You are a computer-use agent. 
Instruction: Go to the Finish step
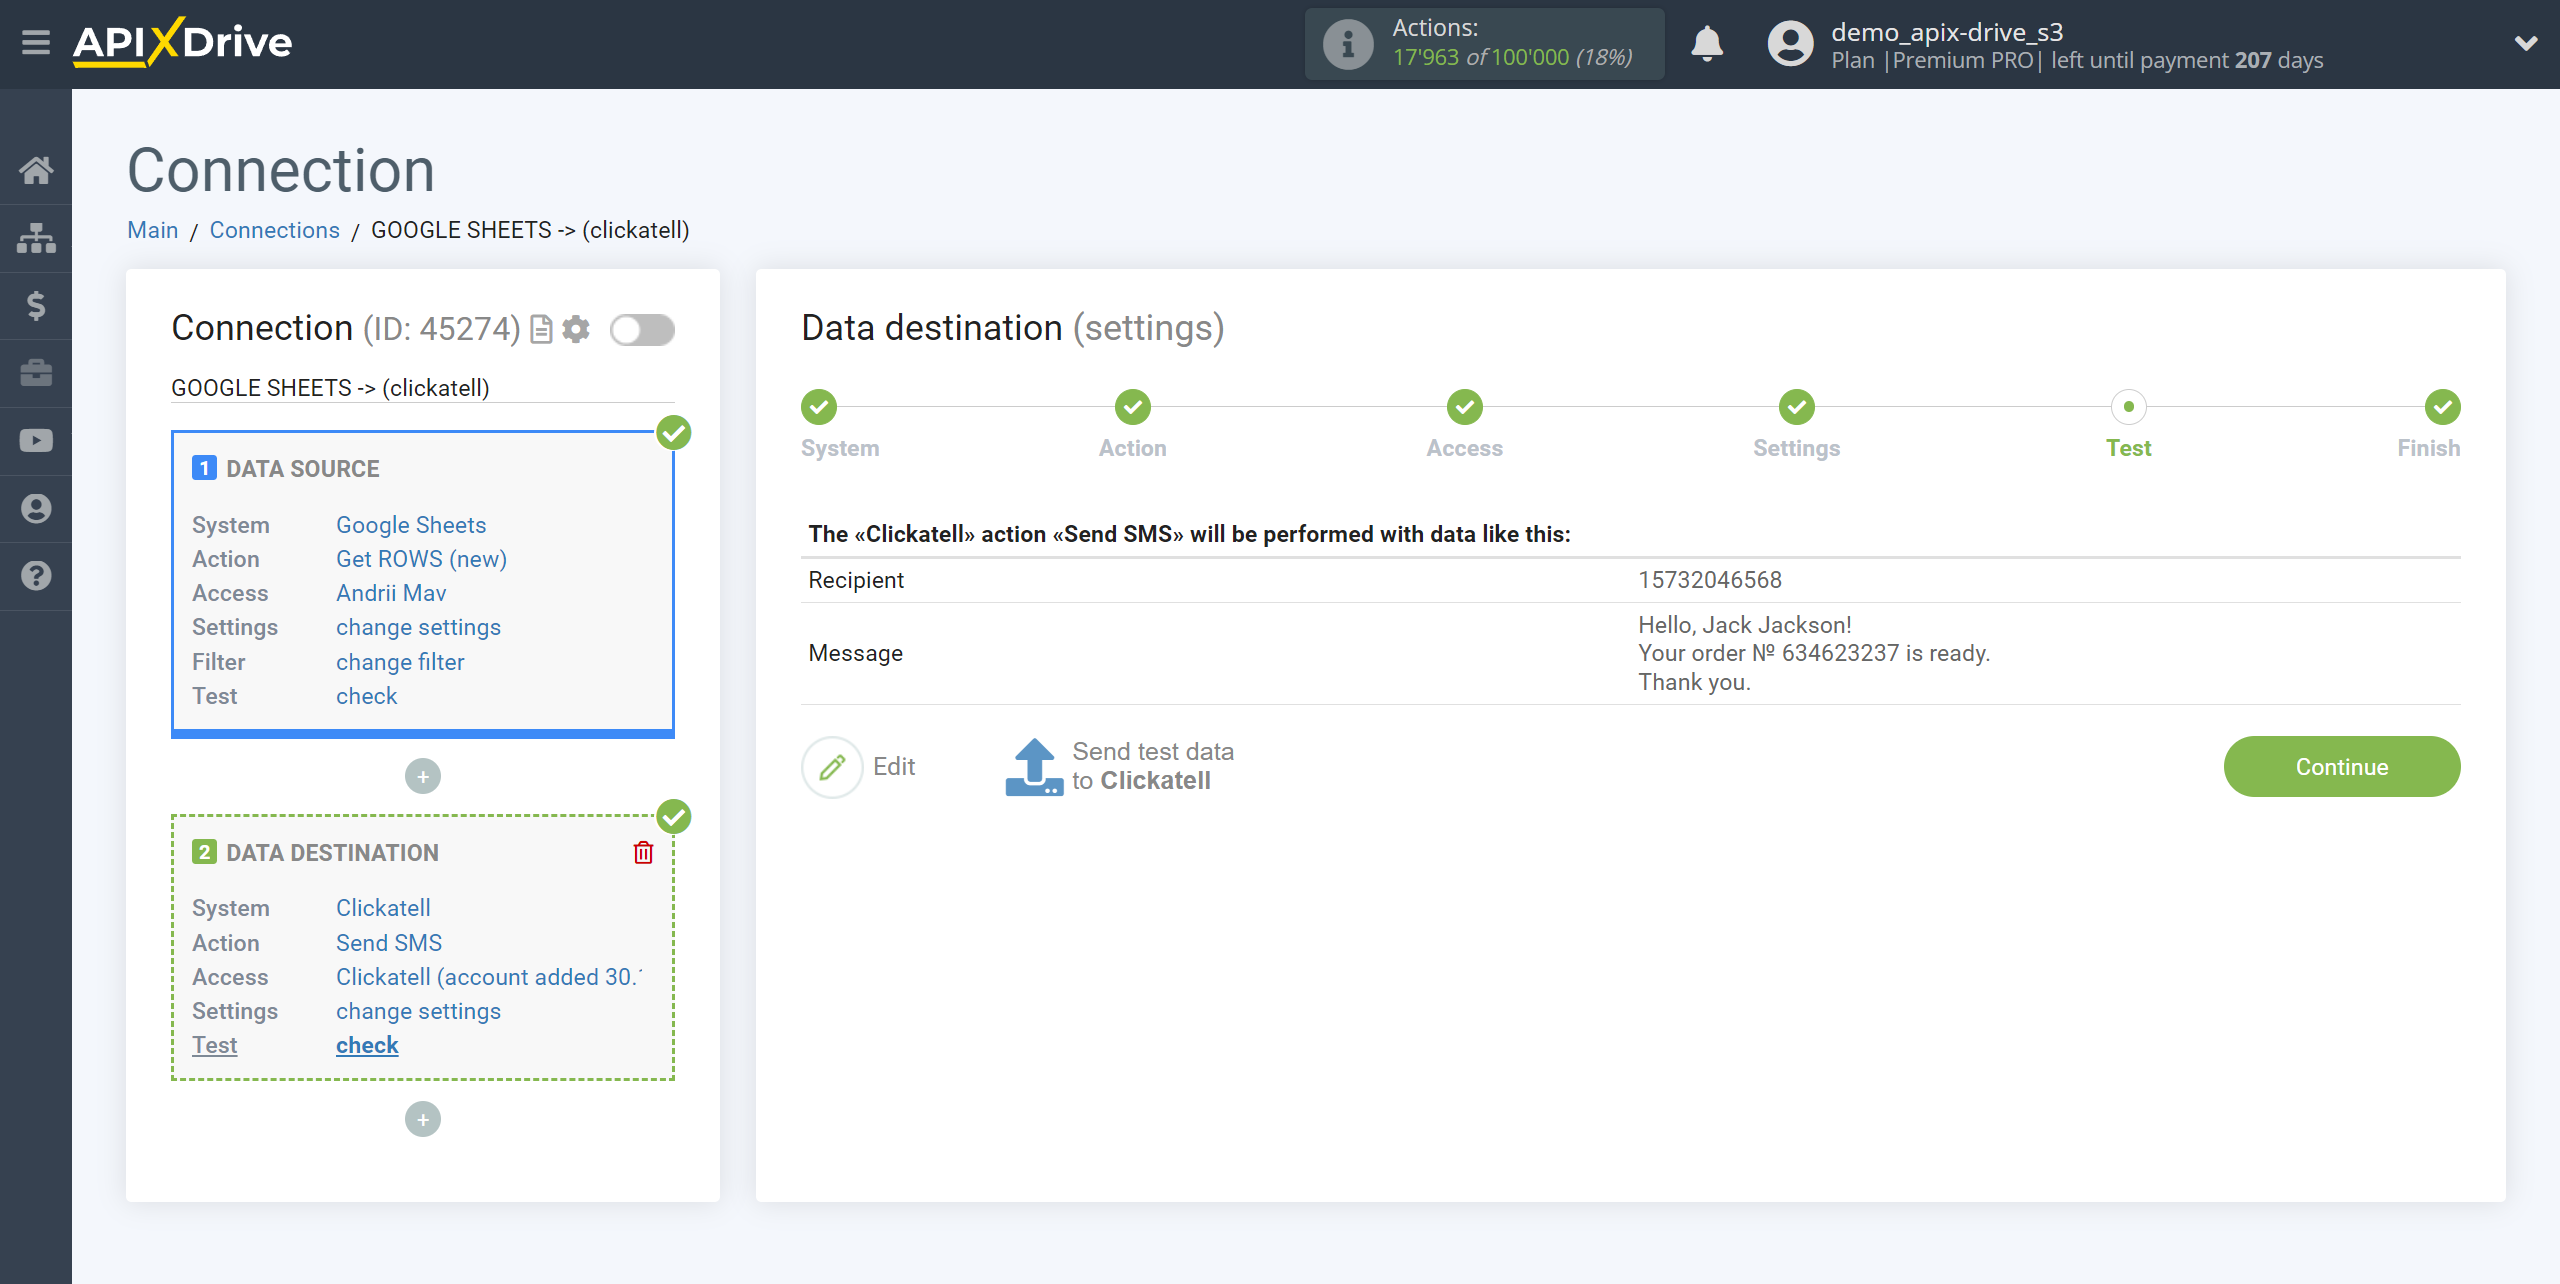point(2443,407)
